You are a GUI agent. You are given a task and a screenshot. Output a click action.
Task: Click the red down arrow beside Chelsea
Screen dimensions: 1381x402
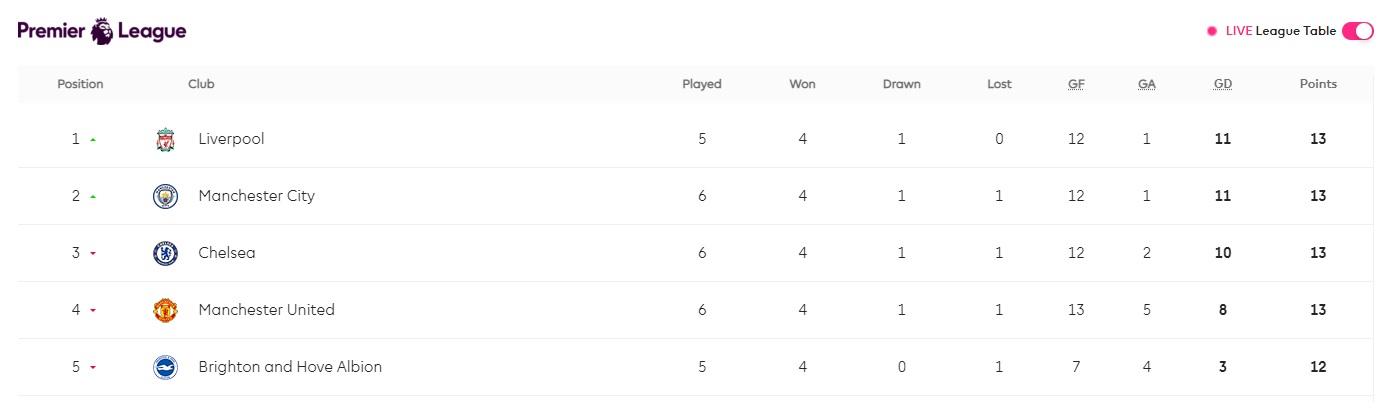tap(93, 254)
